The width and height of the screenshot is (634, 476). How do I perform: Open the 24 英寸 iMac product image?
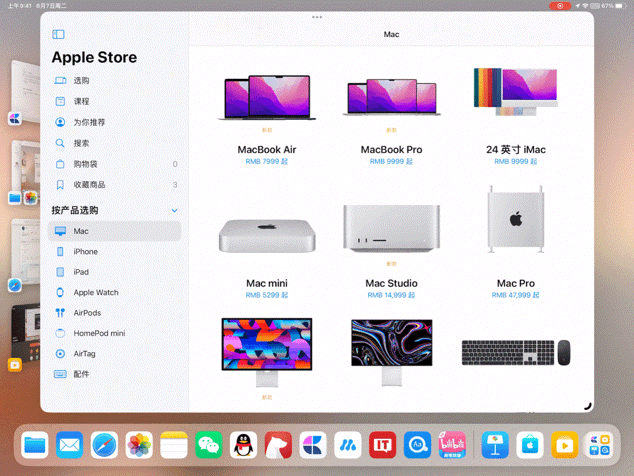click(x=516, y=92)
